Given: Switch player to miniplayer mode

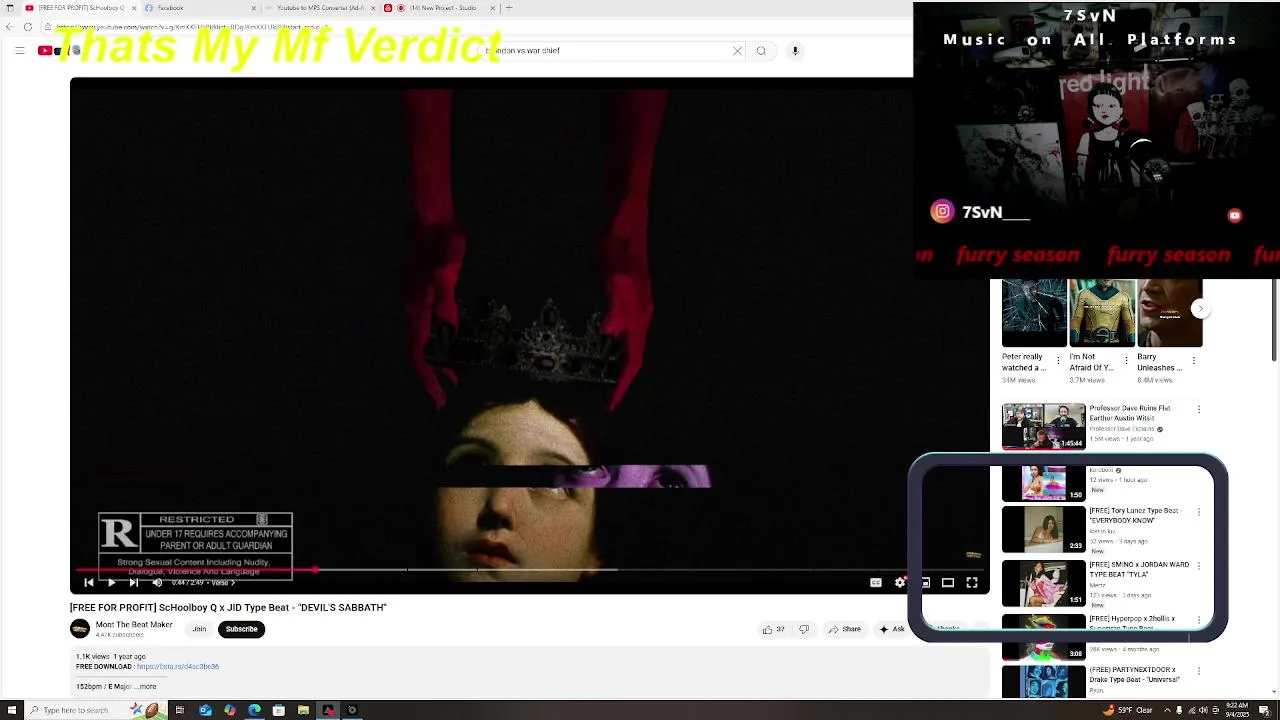Looking at the screenshot, I should 925,582.
